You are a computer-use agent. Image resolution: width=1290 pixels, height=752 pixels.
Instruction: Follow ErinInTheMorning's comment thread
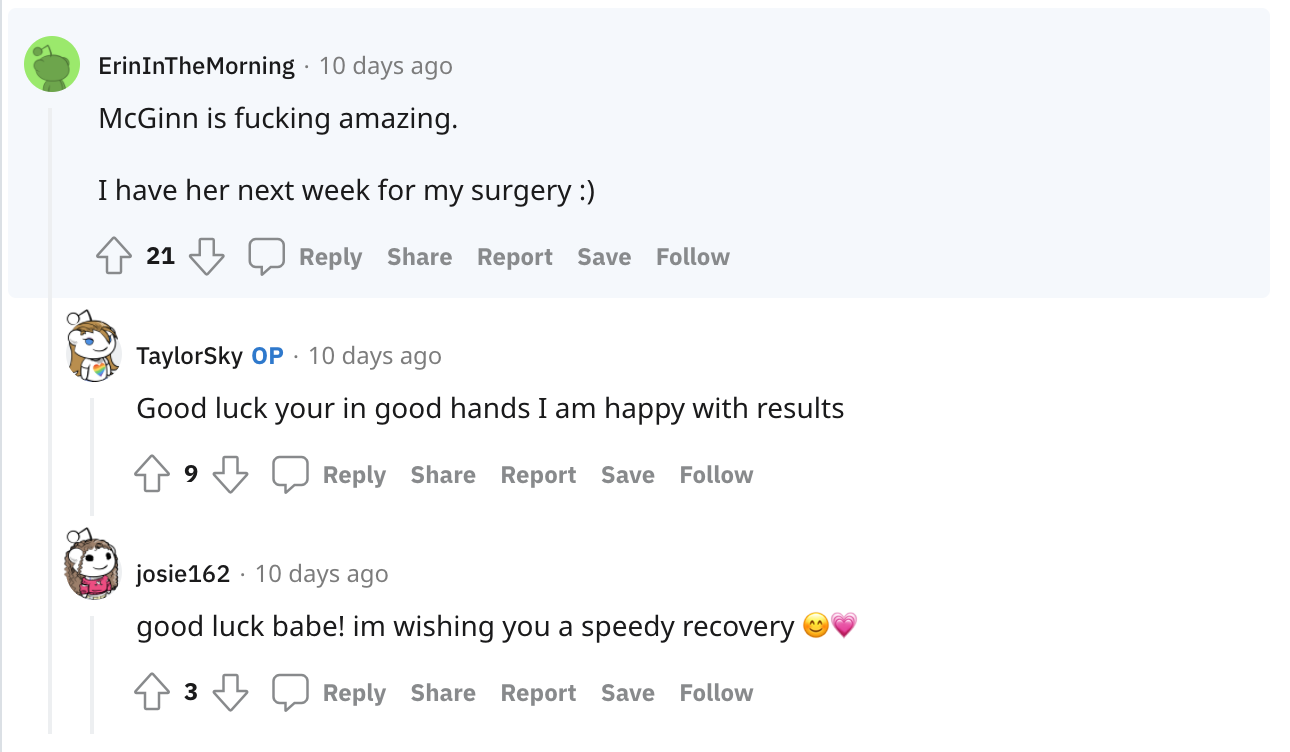coord(692,257)
